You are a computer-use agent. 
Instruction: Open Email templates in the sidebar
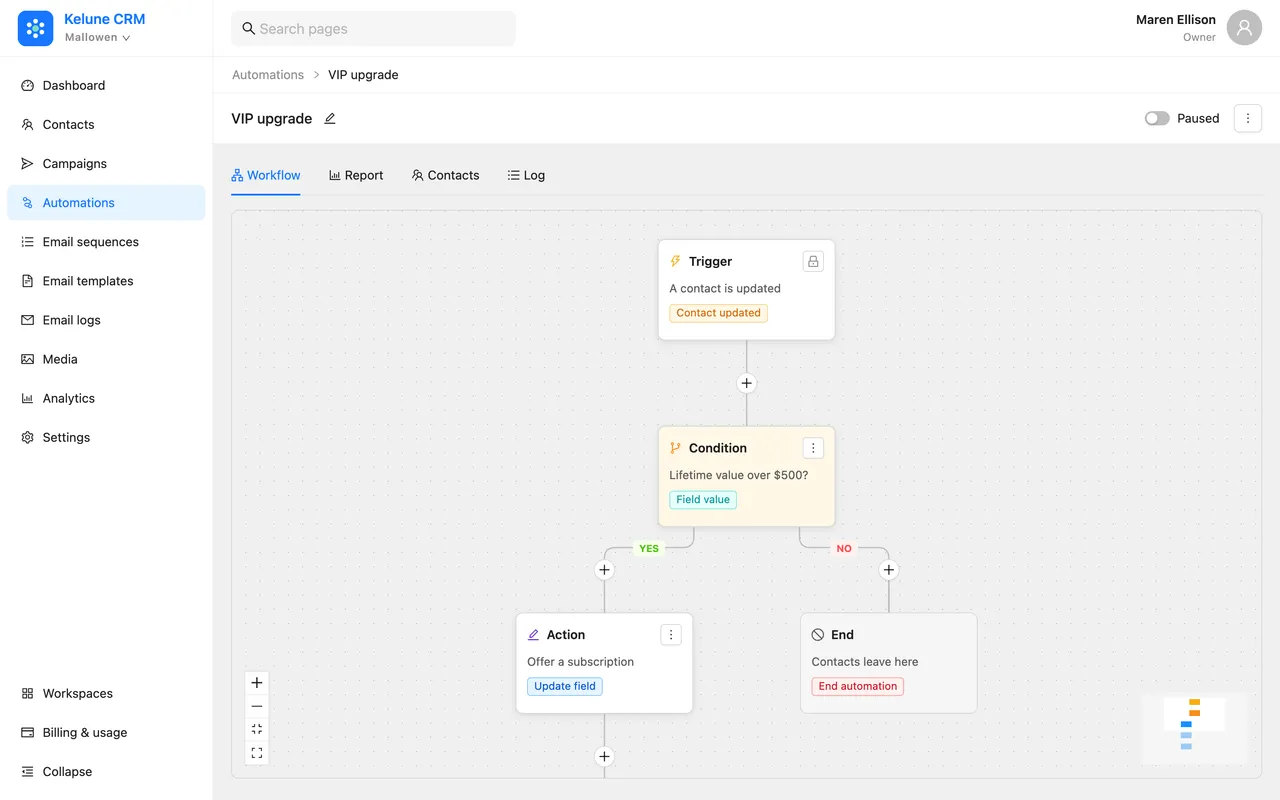click(106, 281)
